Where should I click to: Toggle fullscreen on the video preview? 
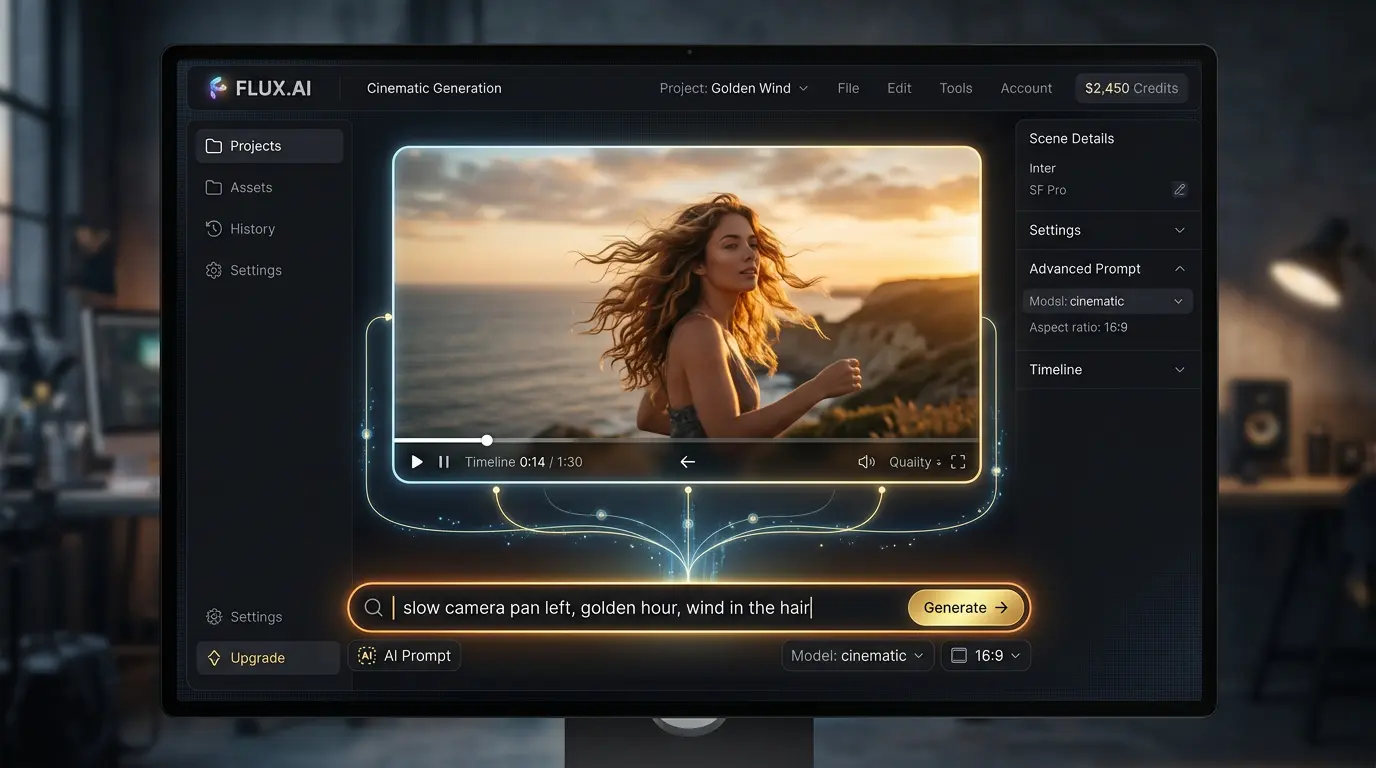click(x=957, y=461)
